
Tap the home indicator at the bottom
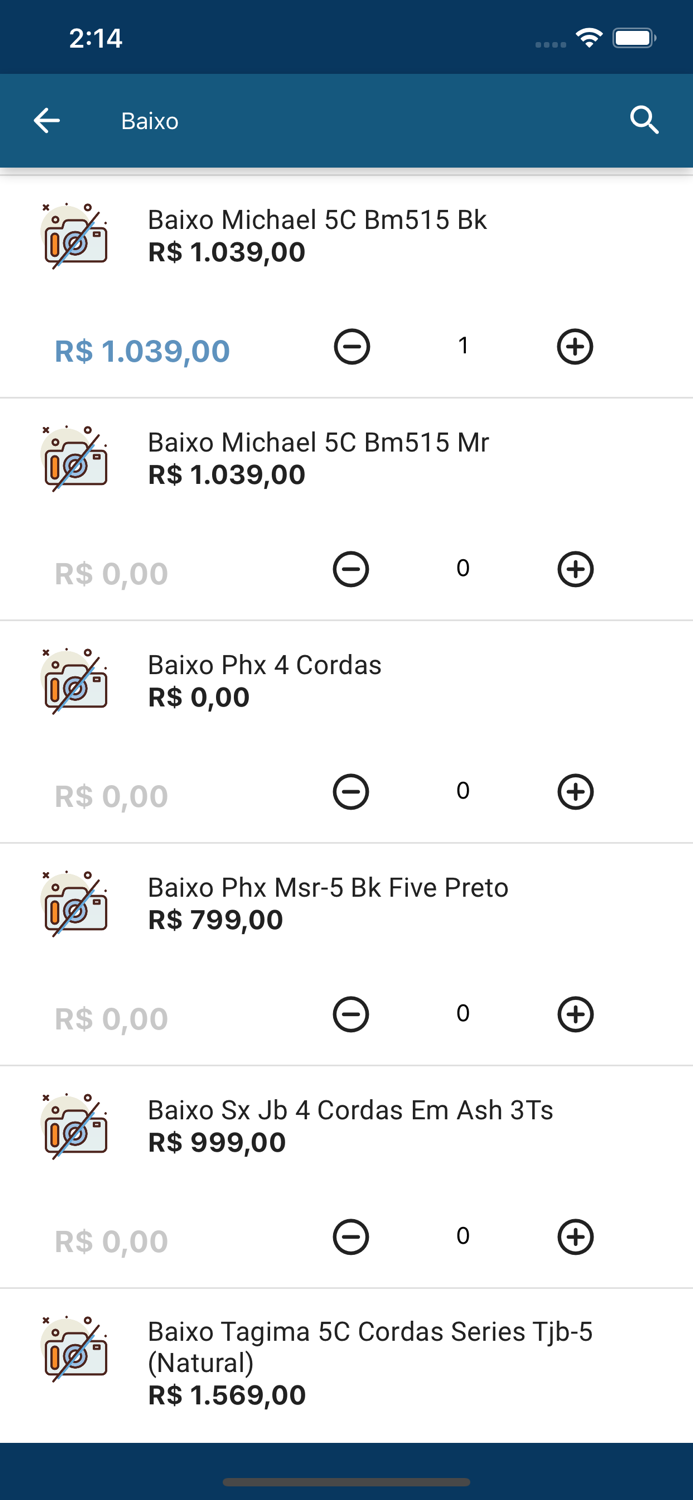pos(346,1483)
